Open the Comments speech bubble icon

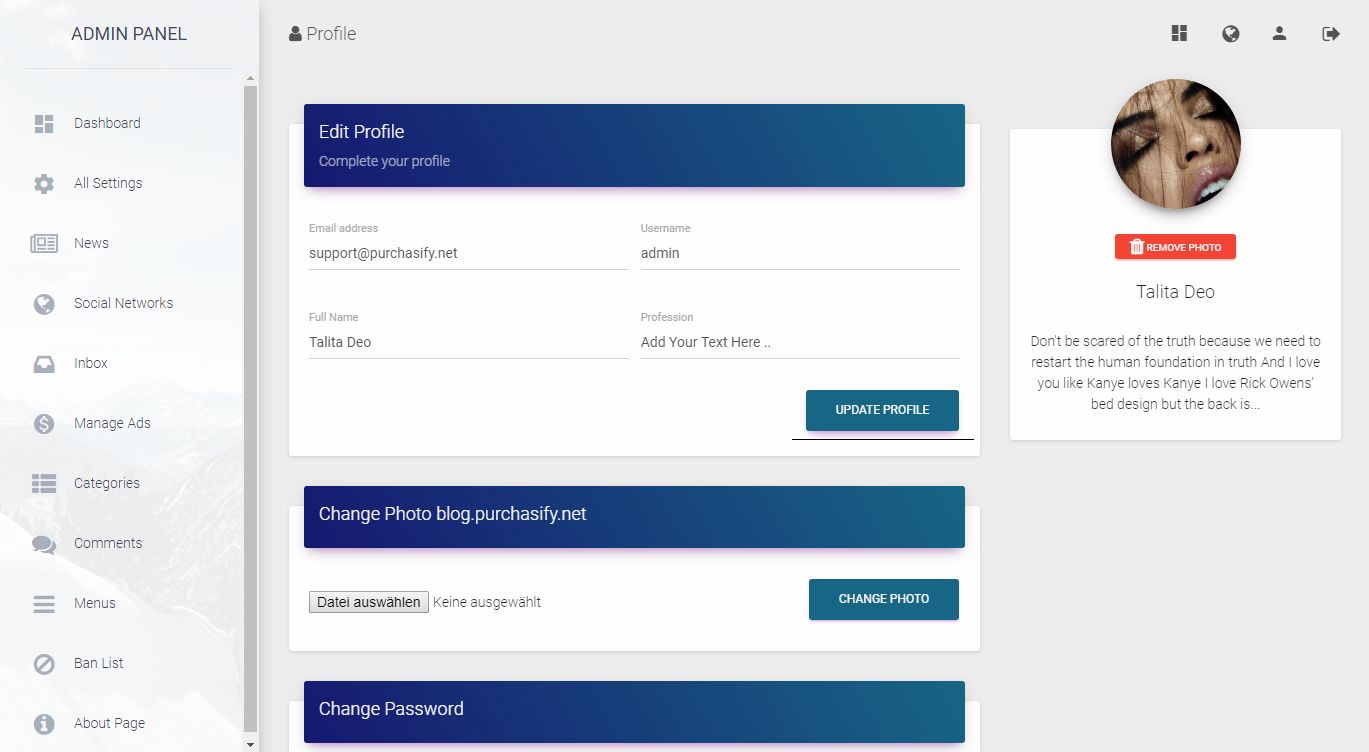[x=44, y=544]
